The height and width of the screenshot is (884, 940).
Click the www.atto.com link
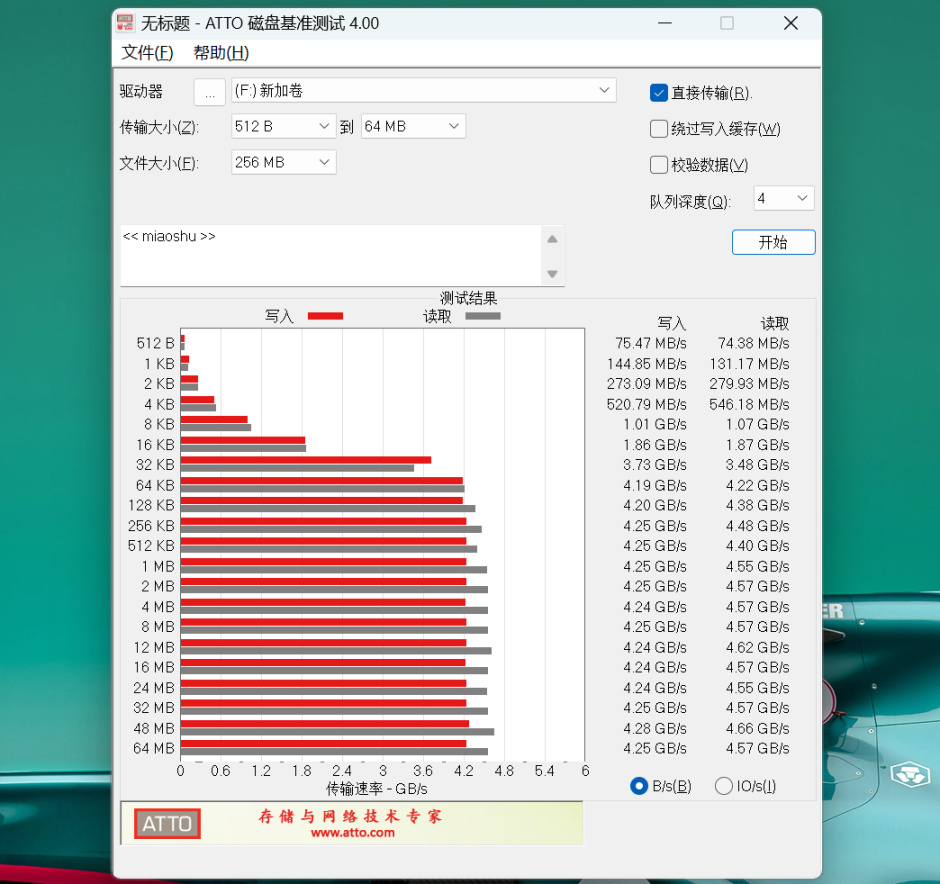pyautogui.click(x=352, y=832)
